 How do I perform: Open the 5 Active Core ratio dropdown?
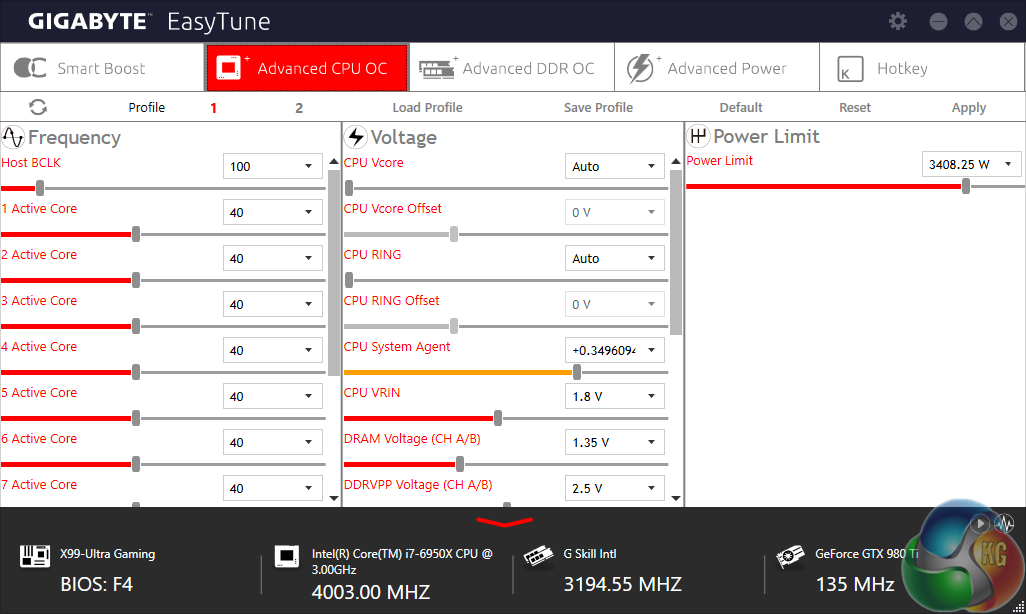(273, 396)
